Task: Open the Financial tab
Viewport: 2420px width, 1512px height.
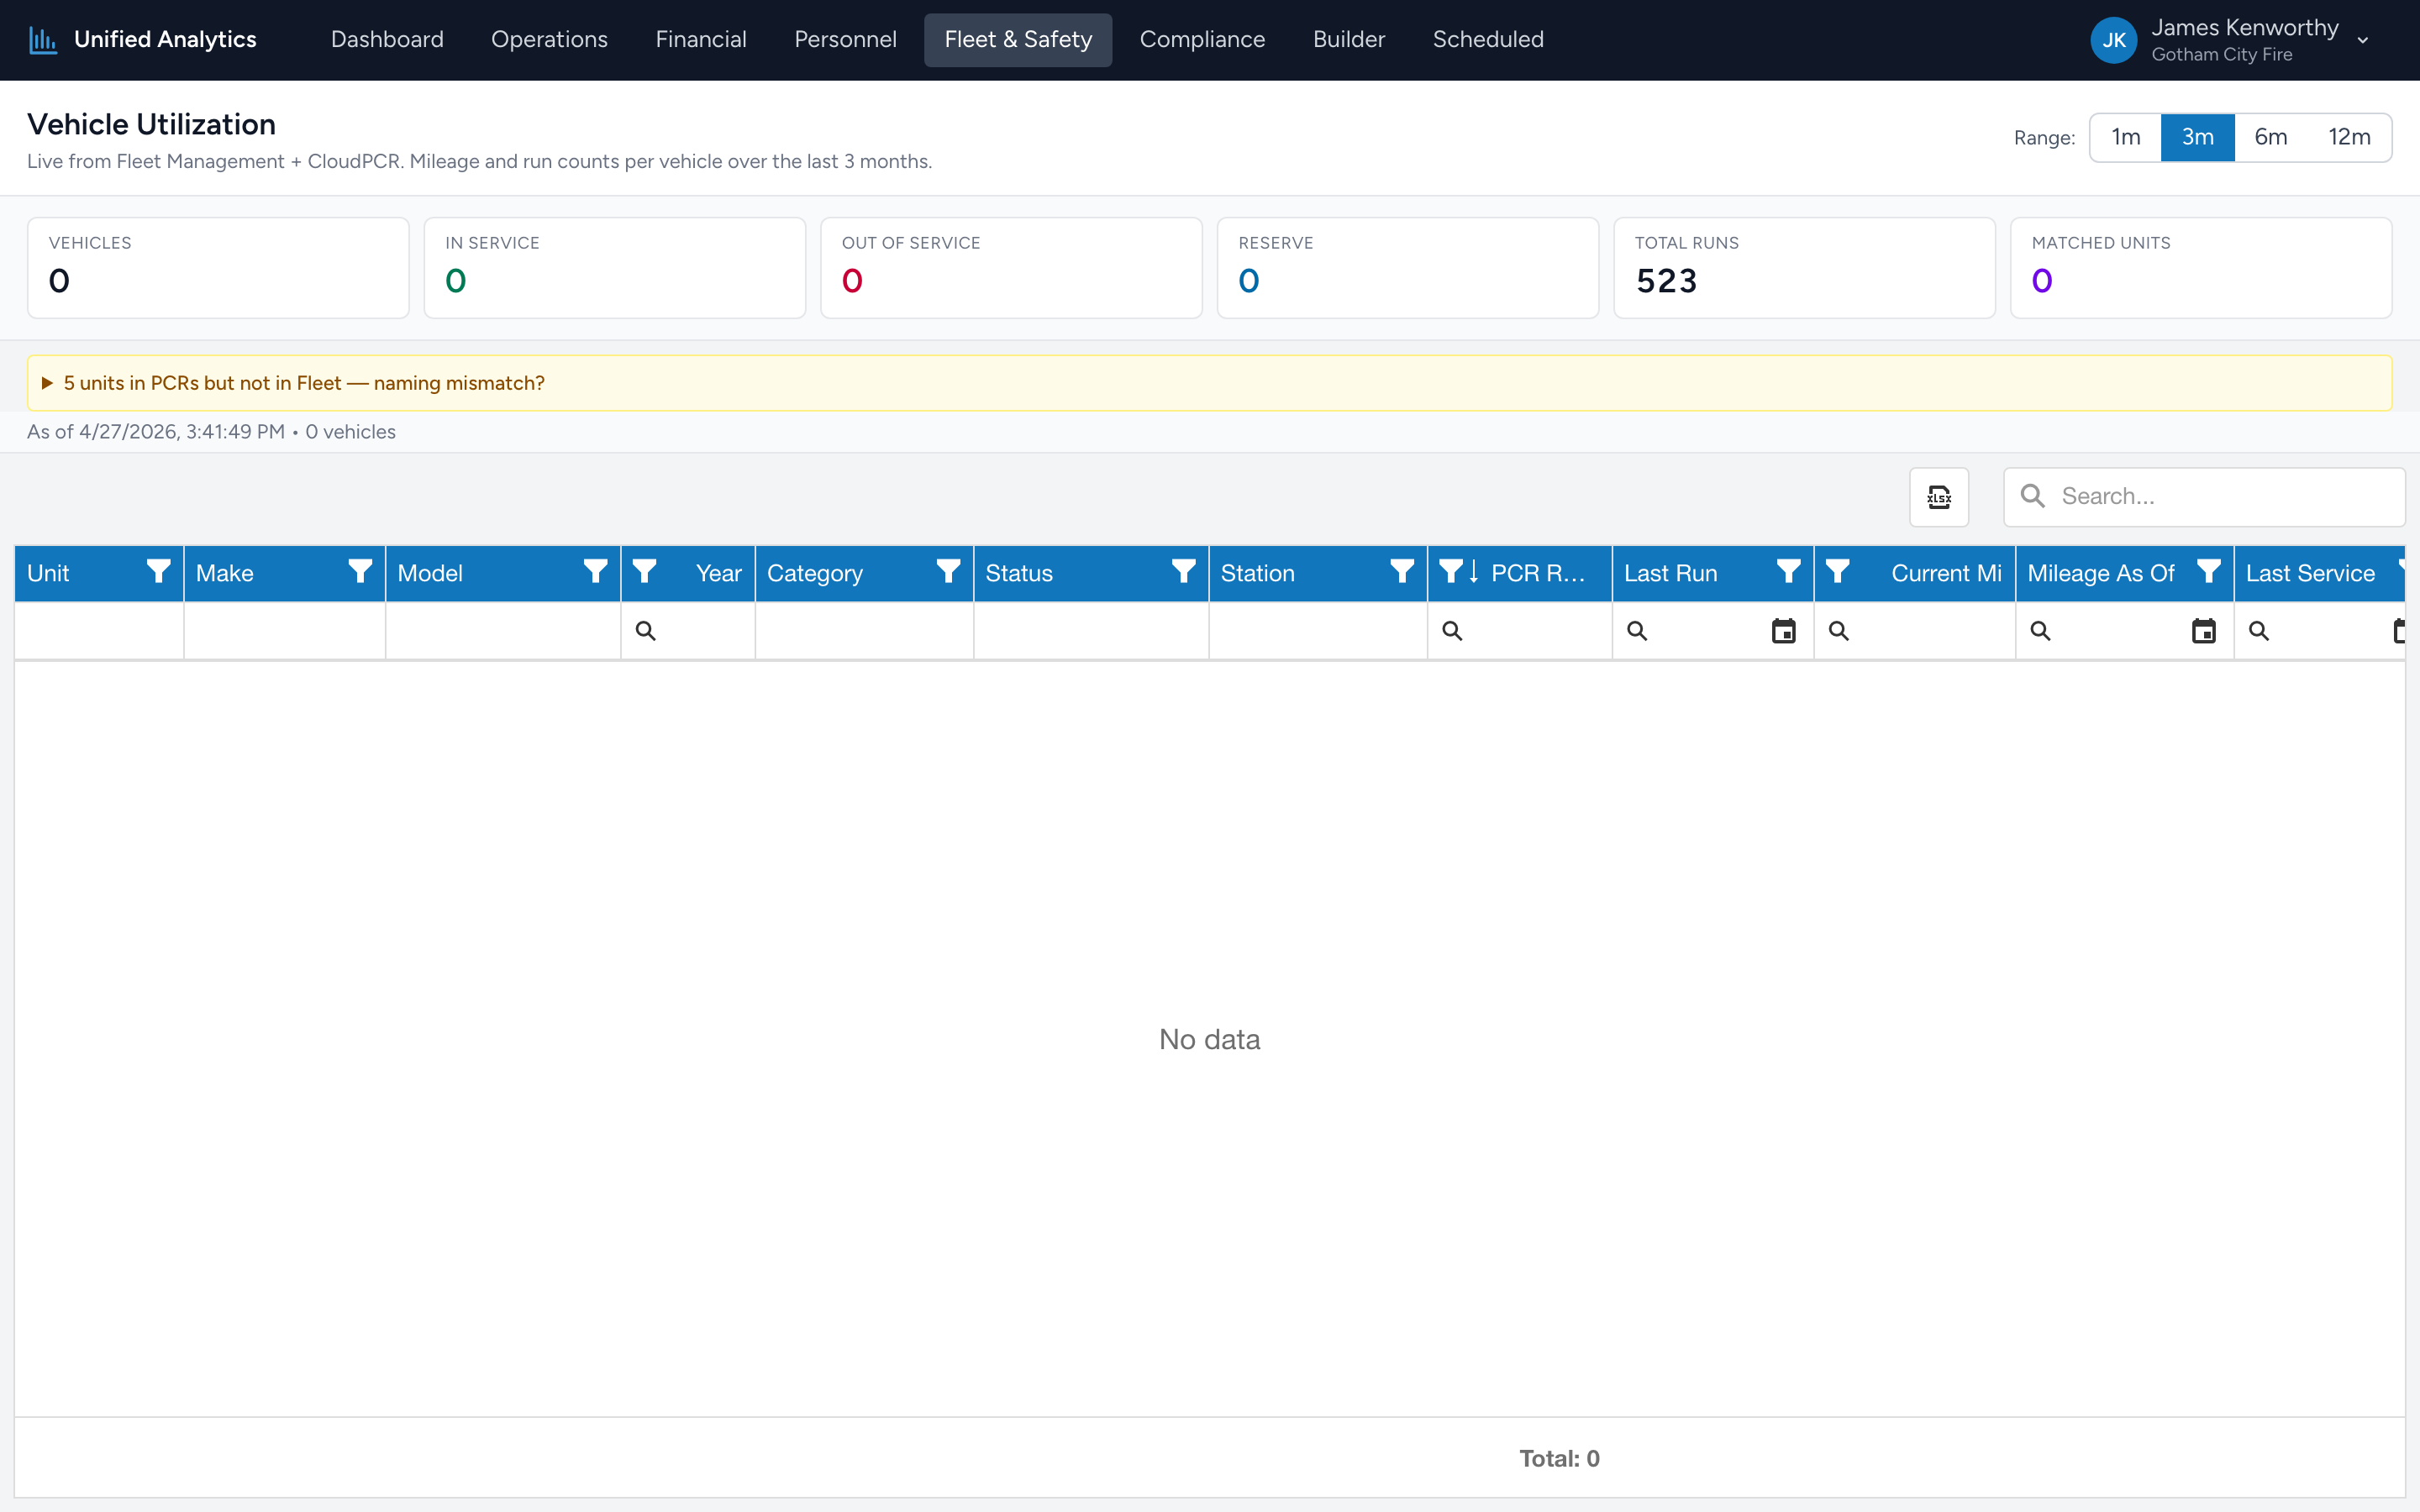Action: [x=701, y=40]
